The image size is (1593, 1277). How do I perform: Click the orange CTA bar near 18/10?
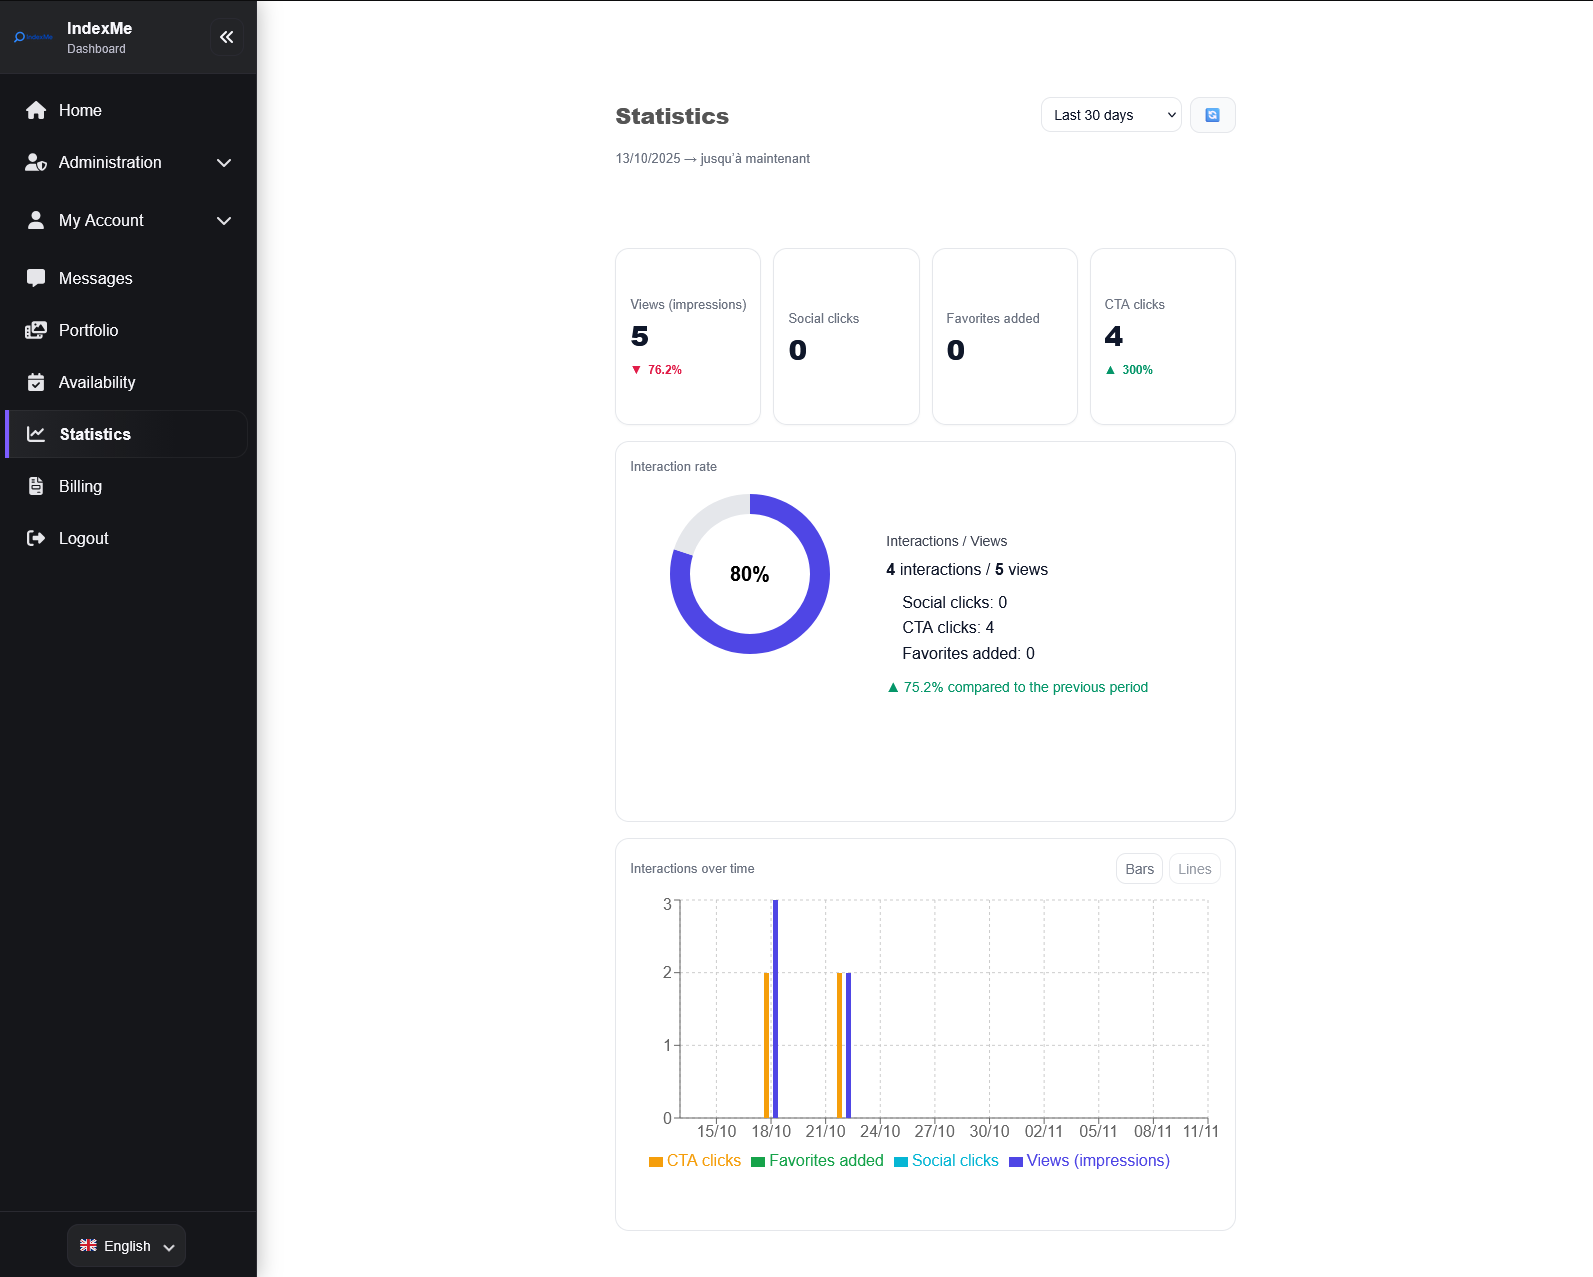tap(766, 1045)
